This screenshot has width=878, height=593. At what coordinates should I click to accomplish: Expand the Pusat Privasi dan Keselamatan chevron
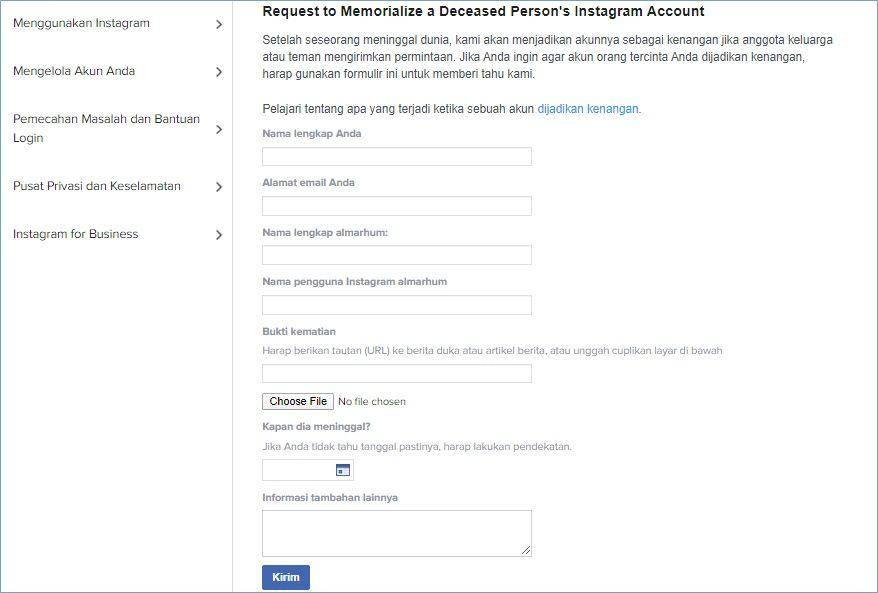[x=219, y=187]
